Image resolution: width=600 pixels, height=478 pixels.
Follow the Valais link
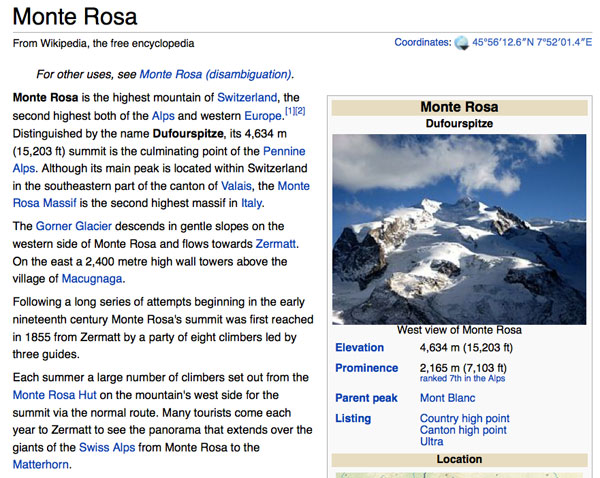point(236,186)
